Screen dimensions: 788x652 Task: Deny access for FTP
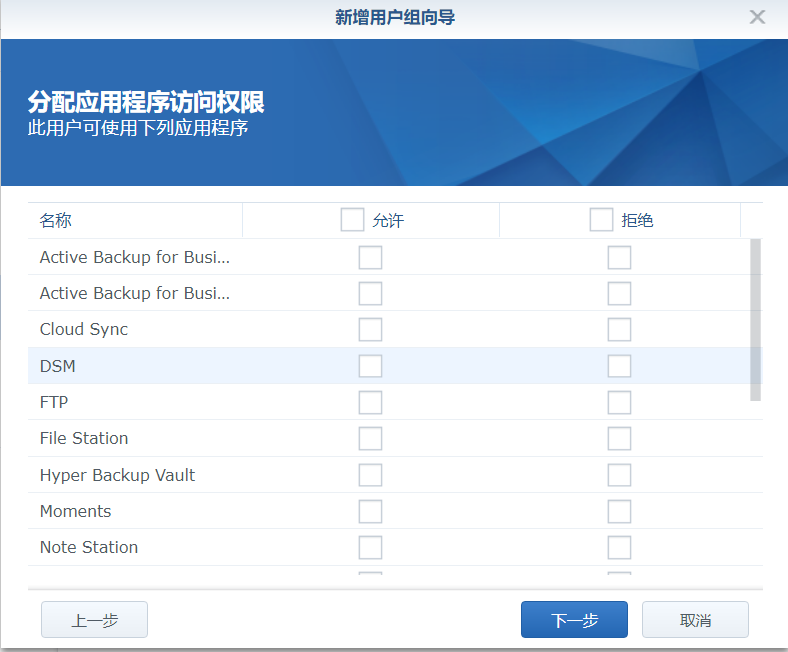click(619, 402)
